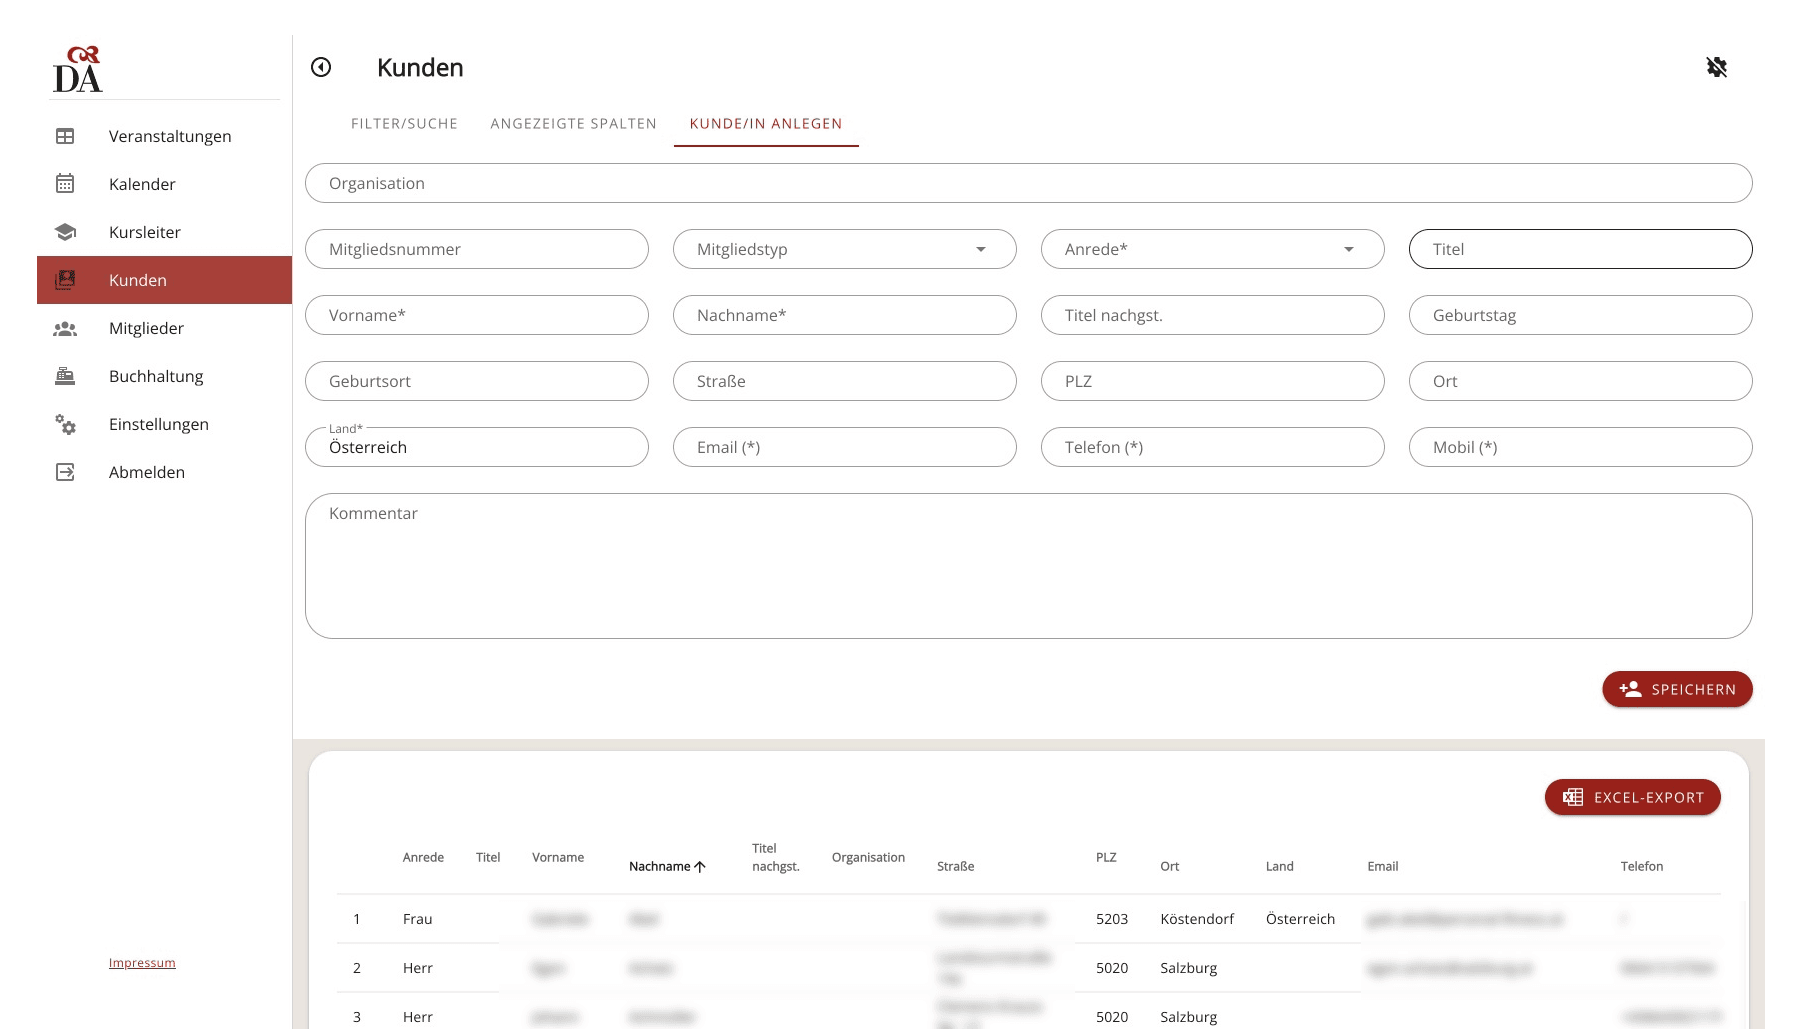Expand the Mitgliedstyp dropdown
The width and height of the screenshot is (1807, 1029).
pos(844,249)
